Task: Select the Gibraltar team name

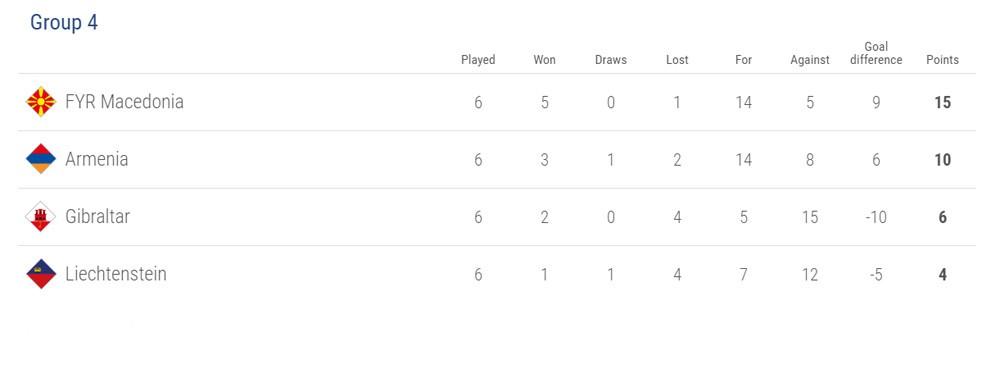Action: [x=98, y=217]
